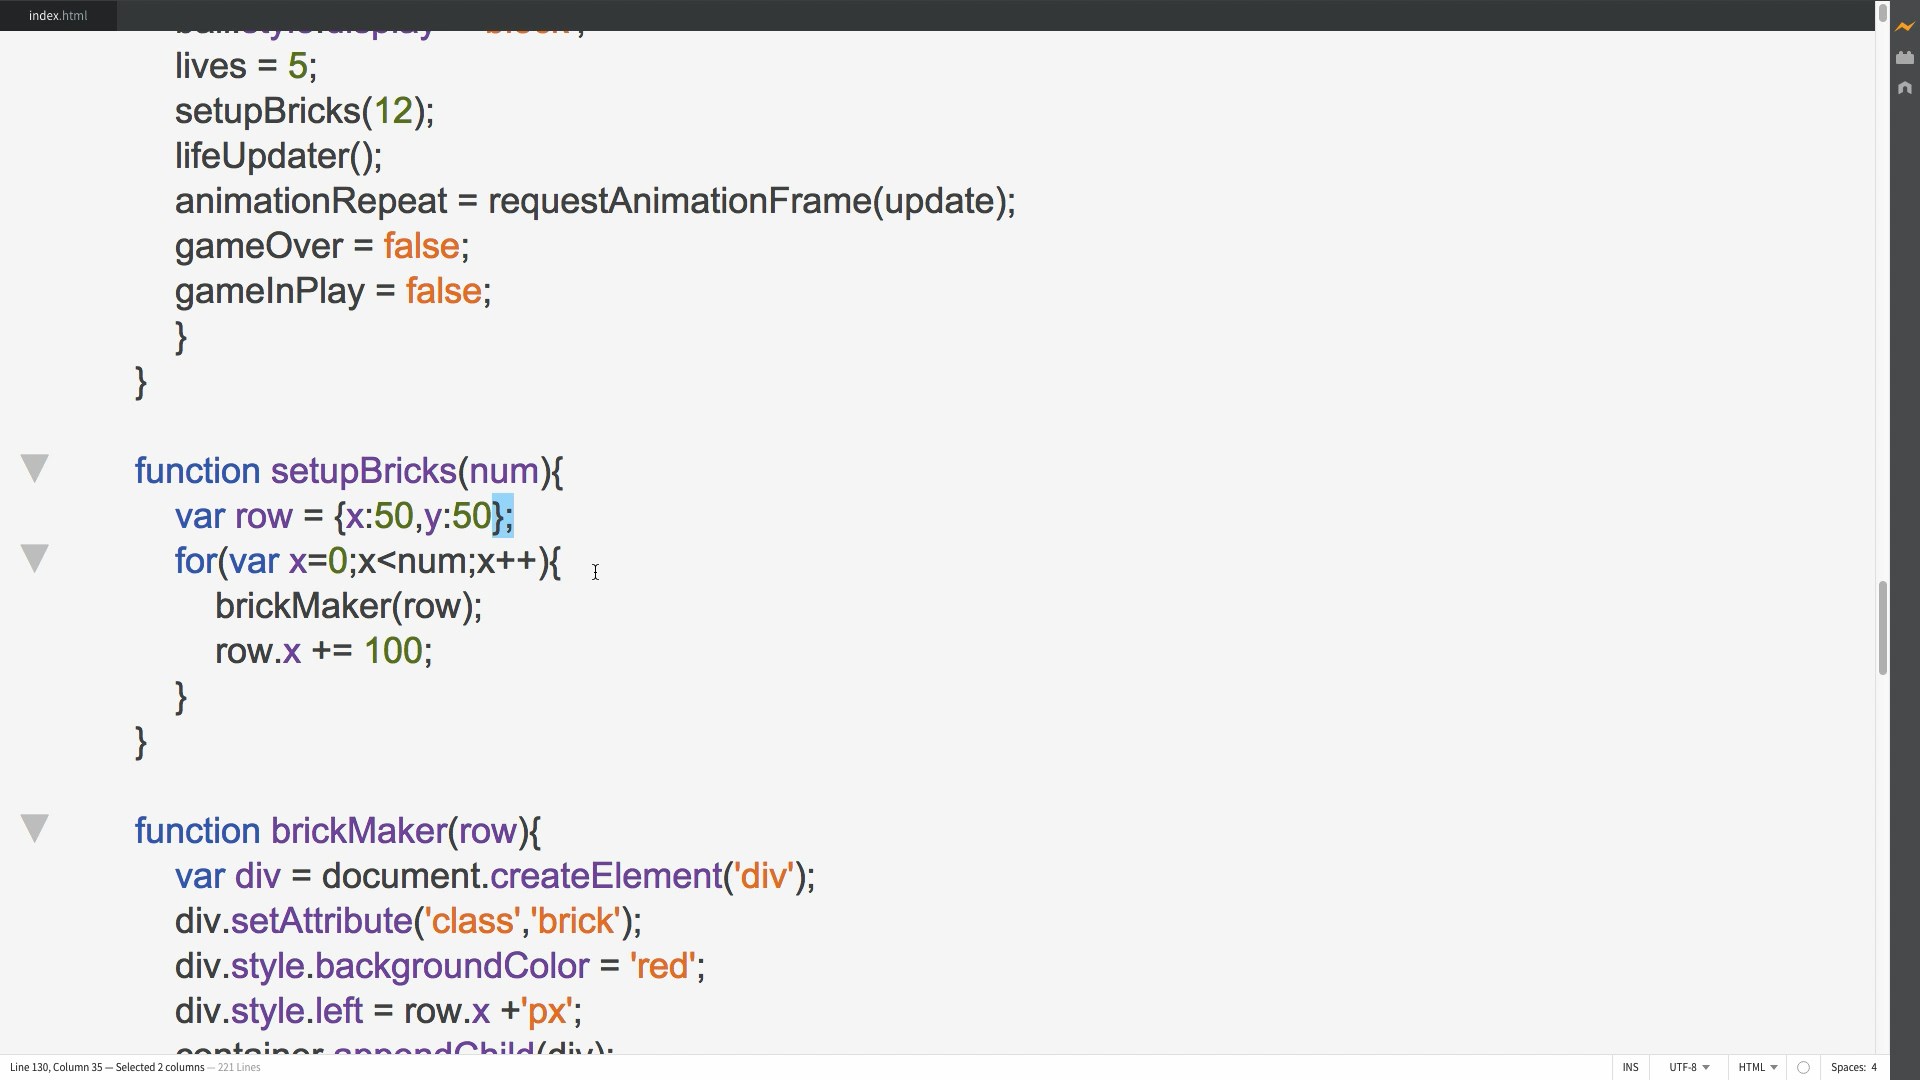Open the UTF-8 encoding dropdown
Viewport: 1920px width, 1080px height.
point(1688,1068)
